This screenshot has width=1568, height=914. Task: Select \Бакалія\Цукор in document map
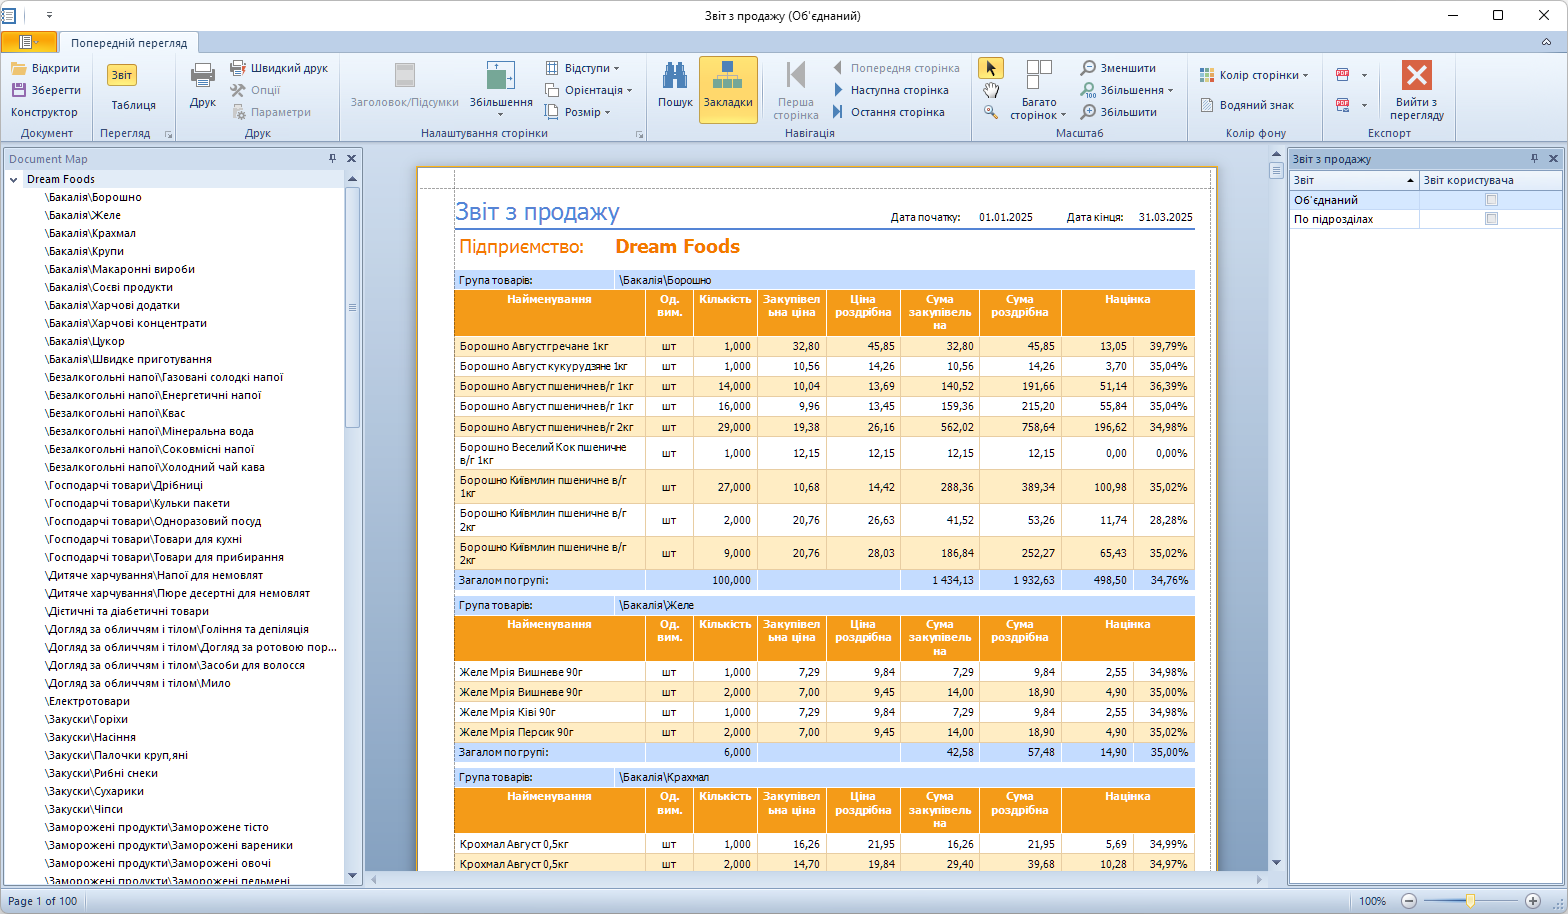click(85, 341)
